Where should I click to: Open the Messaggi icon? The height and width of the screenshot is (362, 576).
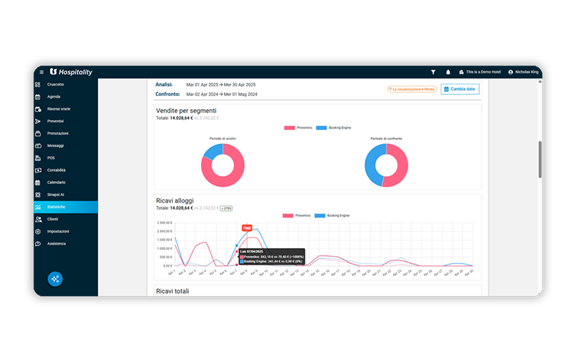click(x=38, y=146)
